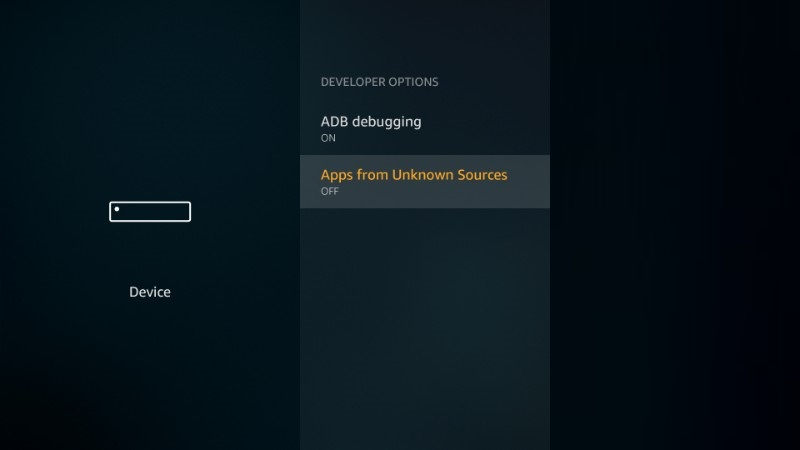Viewport: 800px width, 450px height.
Task: Click the orange Apps from Unknown Sources title
Action: 414,175
